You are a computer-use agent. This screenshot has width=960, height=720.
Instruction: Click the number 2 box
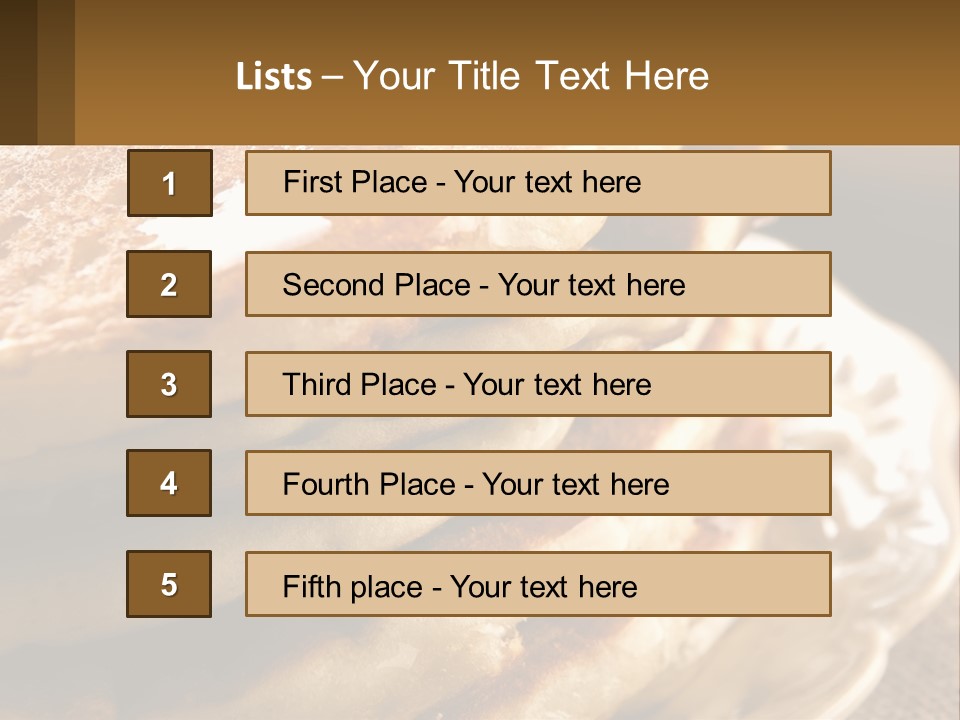coord(169,284)
